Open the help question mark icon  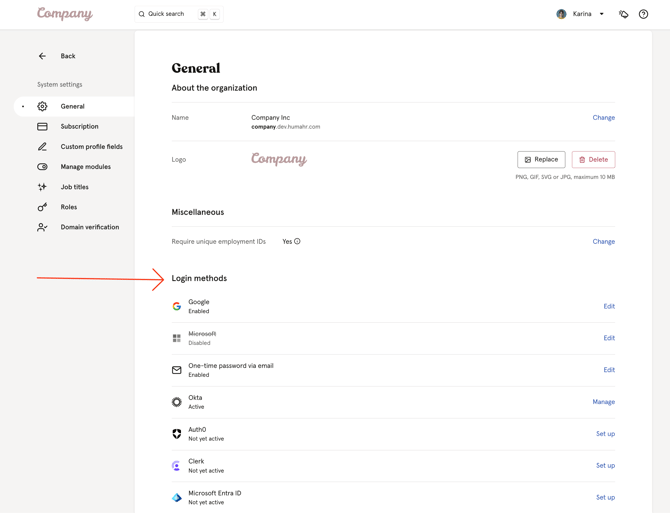point(643,14)
